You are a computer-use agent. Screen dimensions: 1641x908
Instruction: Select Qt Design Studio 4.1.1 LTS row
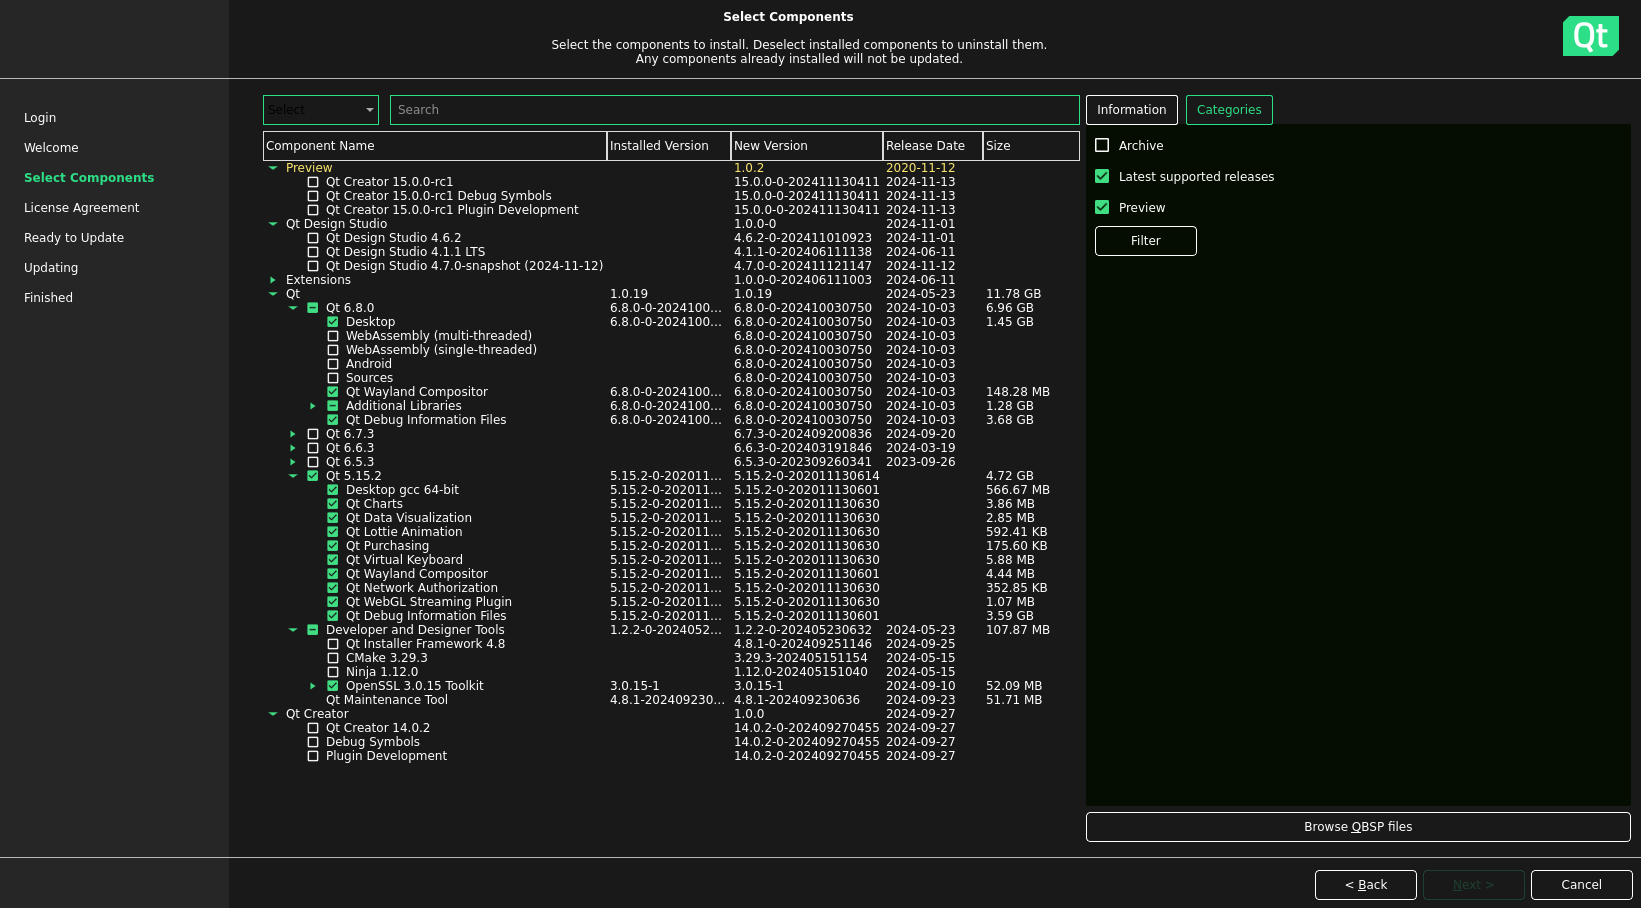coord(671,252)
